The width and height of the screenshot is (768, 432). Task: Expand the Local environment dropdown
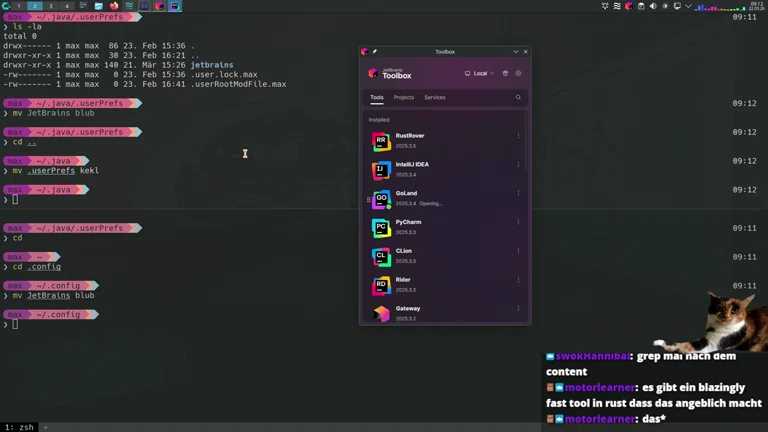(x=480, y=73)
